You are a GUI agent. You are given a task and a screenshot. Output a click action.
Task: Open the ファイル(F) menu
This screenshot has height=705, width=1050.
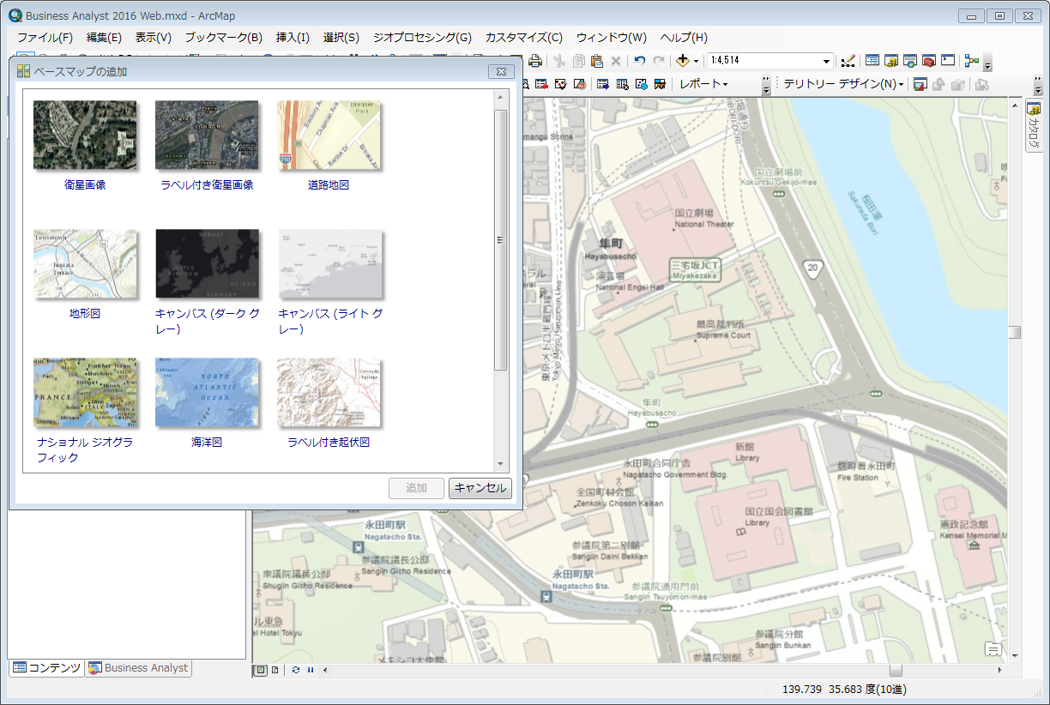tap(45, 37)
